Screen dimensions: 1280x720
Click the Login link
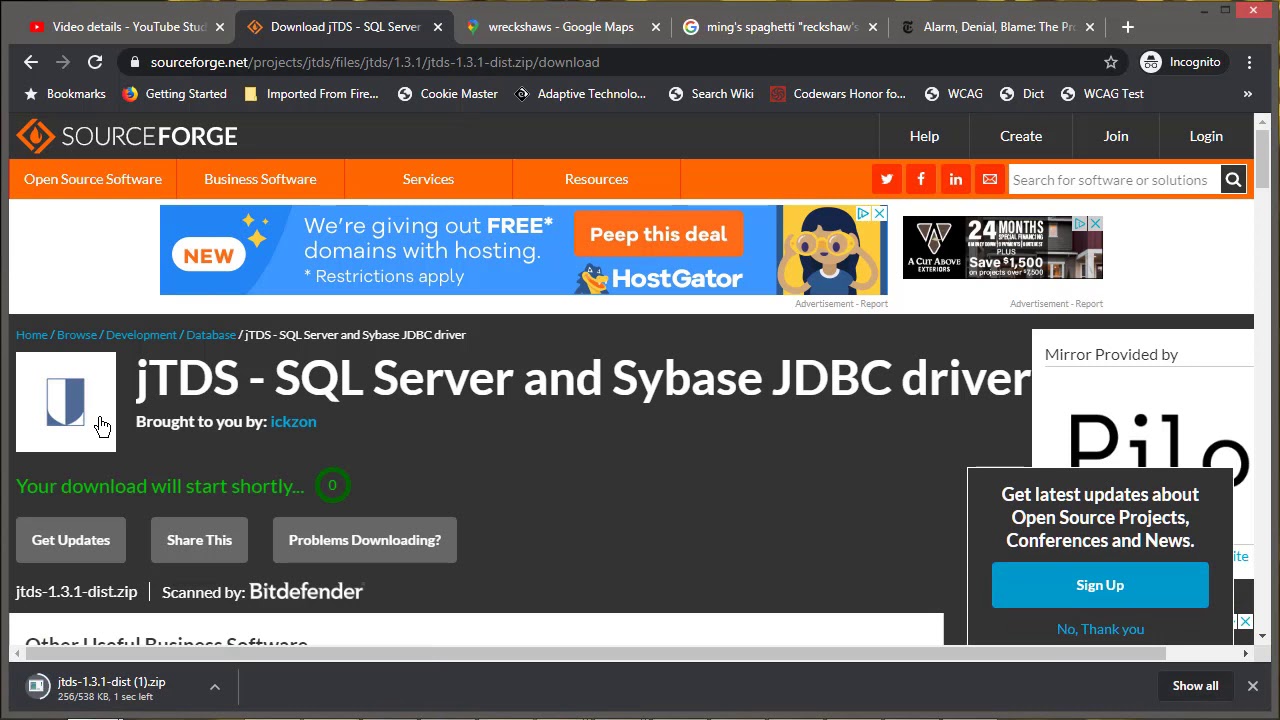(1206, 136)
